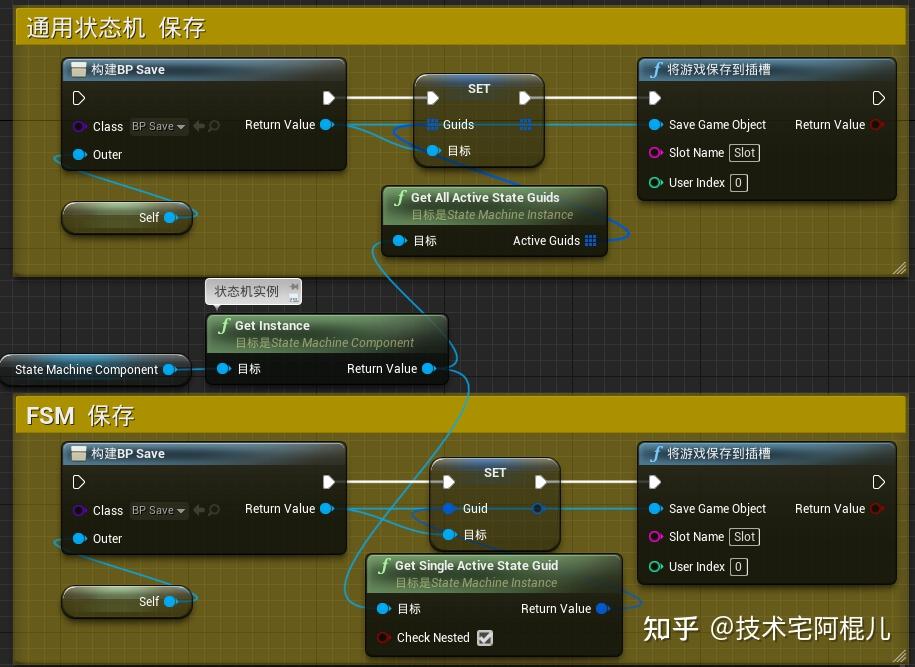Click the construct icon on top 构建BP Save node
The width and height of the screenshot is (915, 667).
tap(78, 69)
